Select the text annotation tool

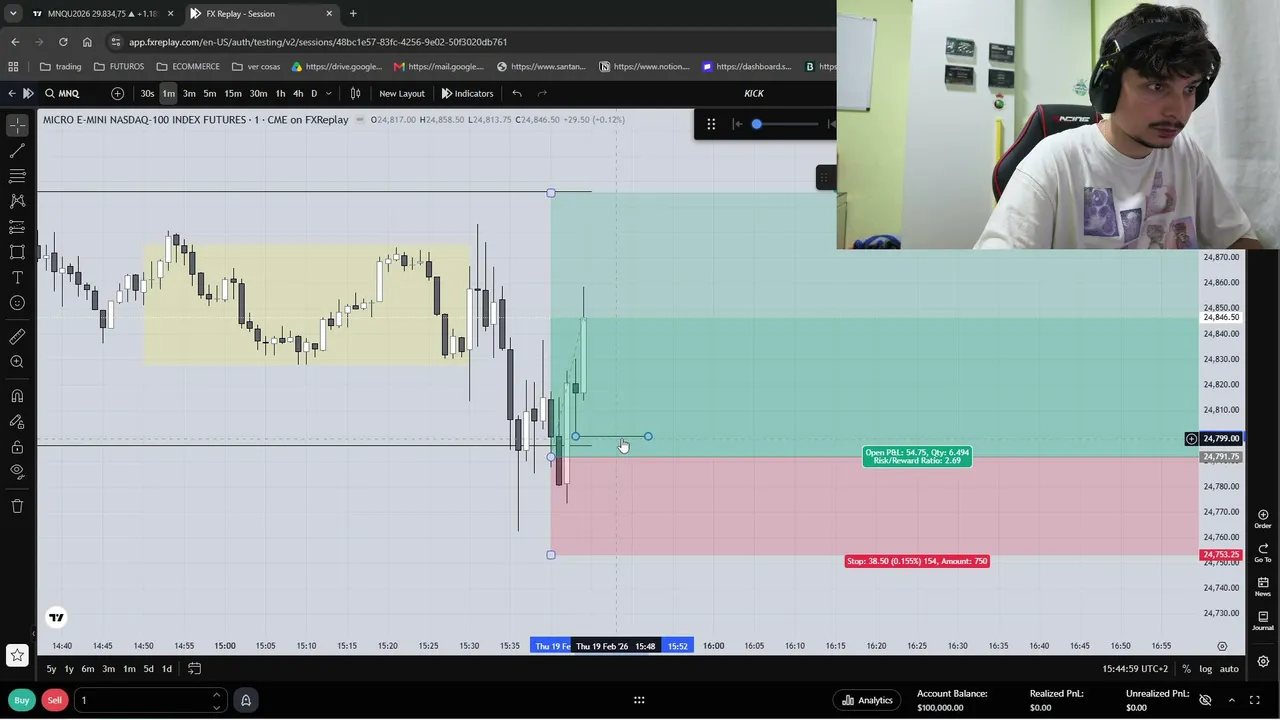17,277
